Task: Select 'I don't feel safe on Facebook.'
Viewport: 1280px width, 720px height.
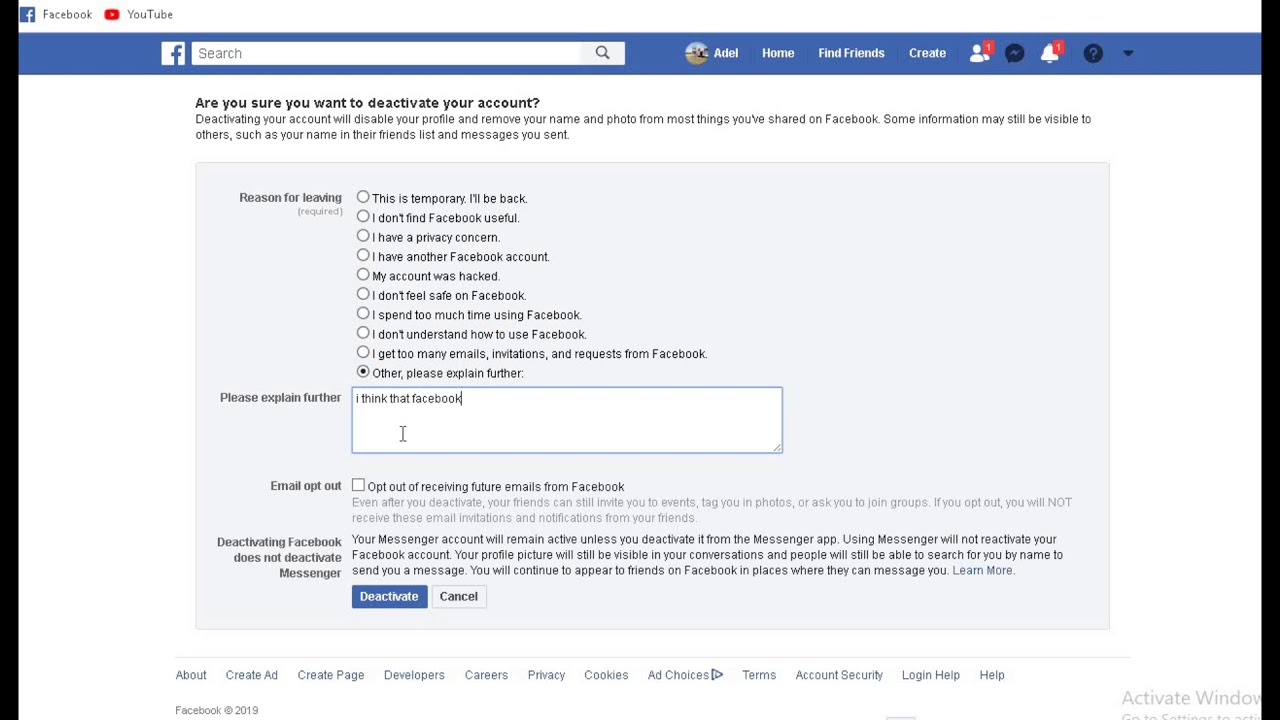Action: click(363, 294)
